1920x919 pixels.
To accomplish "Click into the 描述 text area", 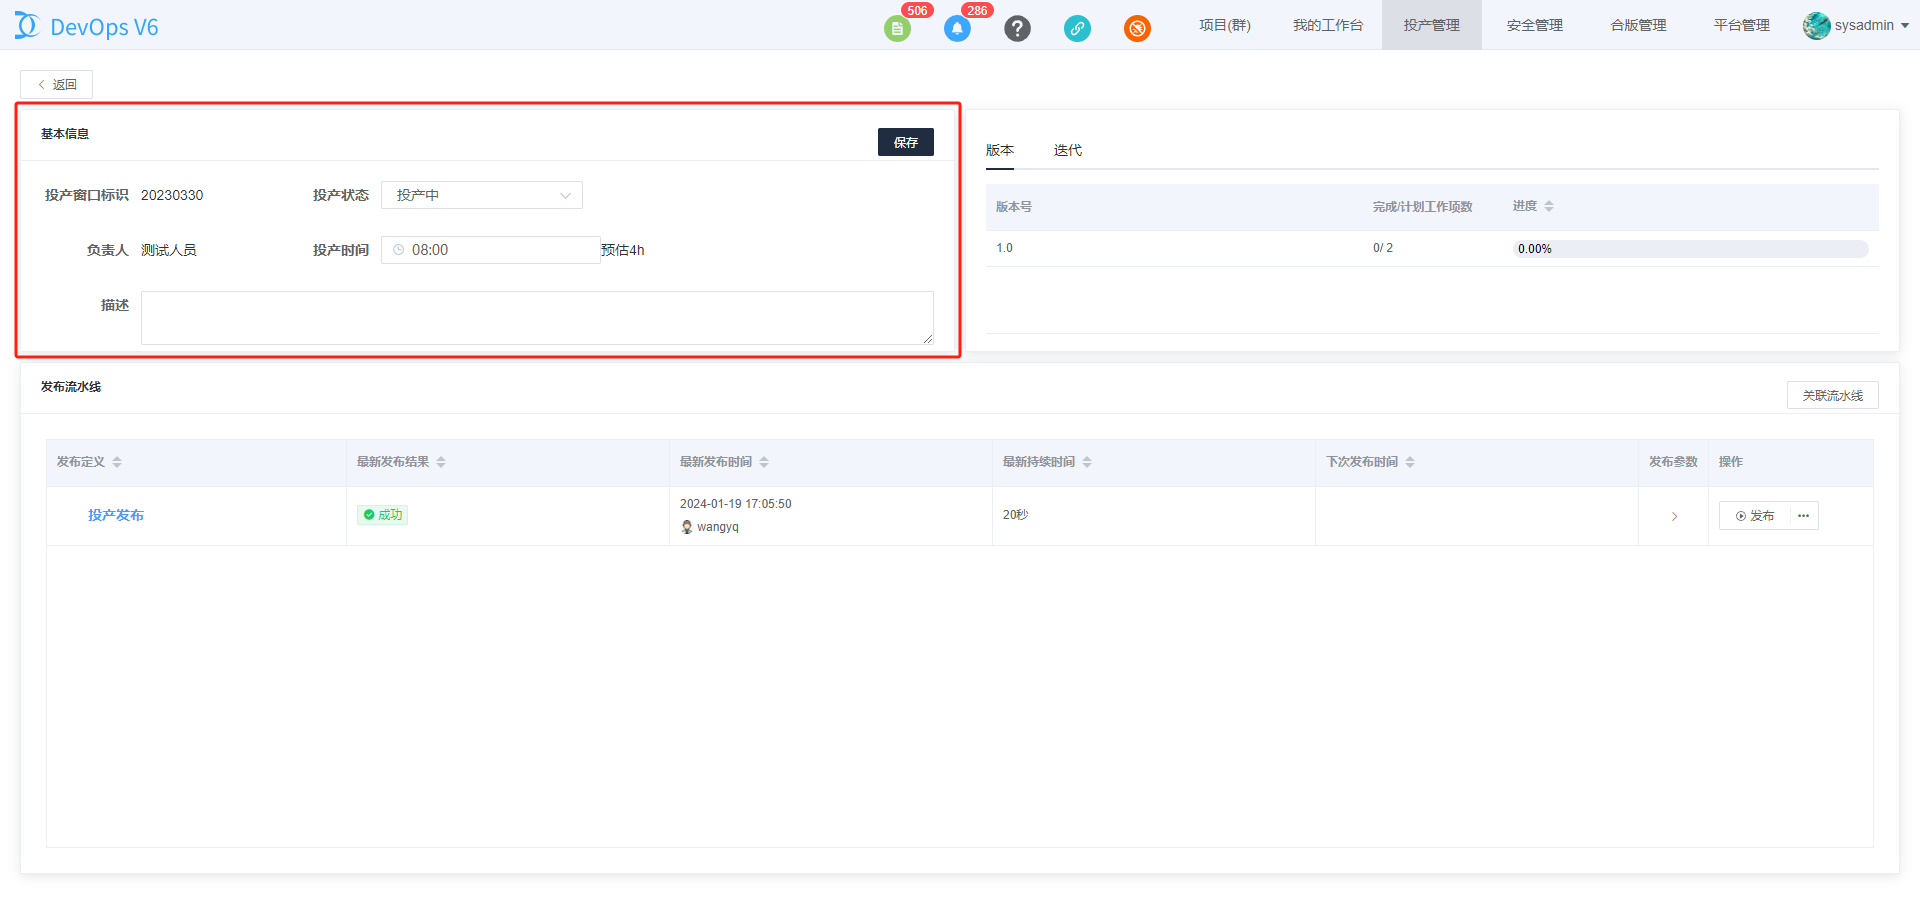I will pyautogui.click(x=537, y=318).
